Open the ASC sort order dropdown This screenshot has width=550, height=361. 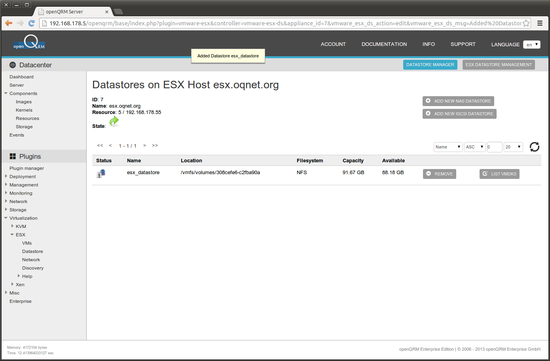tap(475, 147)
